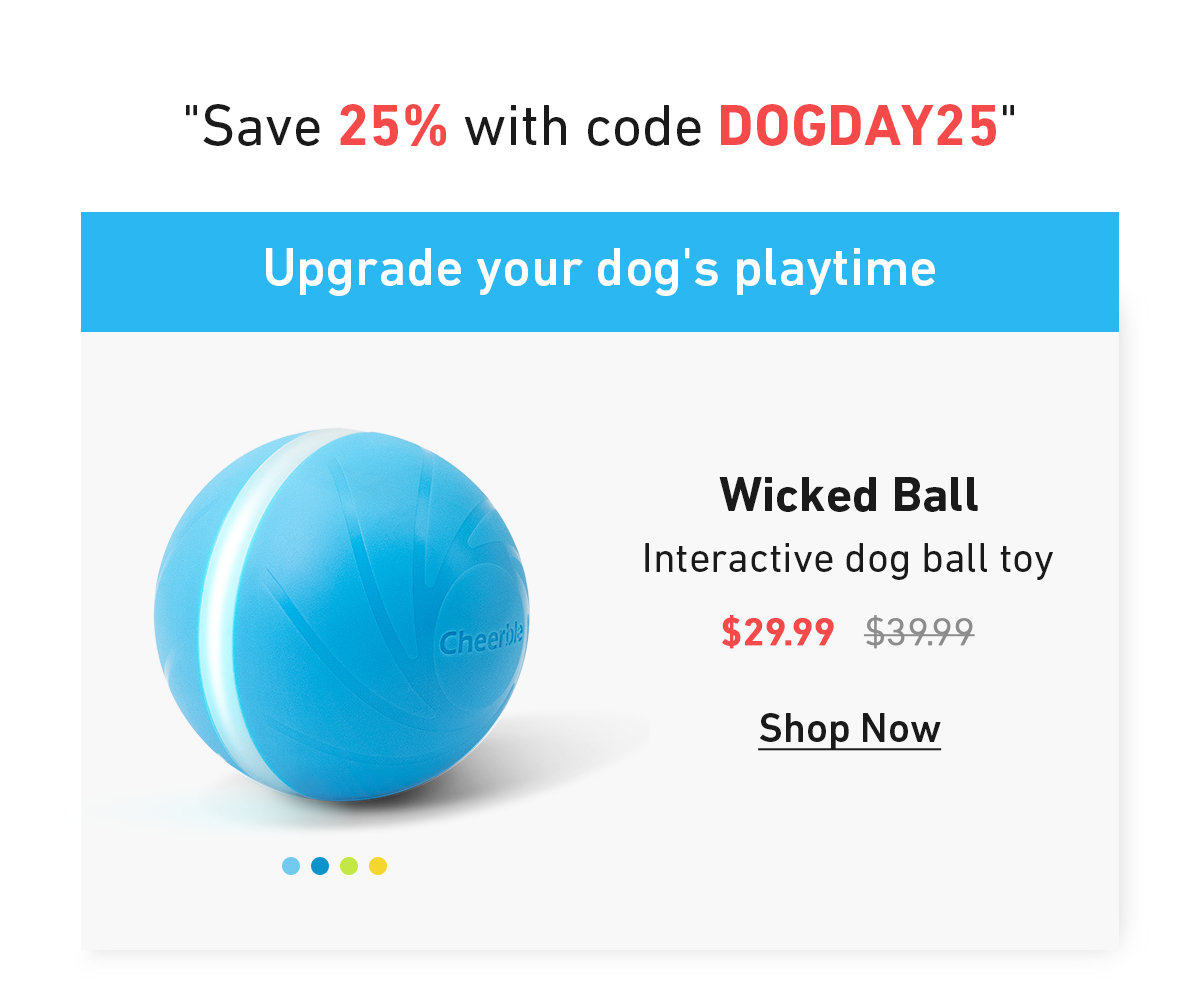Click the Wicked Ball product title
Viewport: 1200px width, 993px height.
point(849,494)
